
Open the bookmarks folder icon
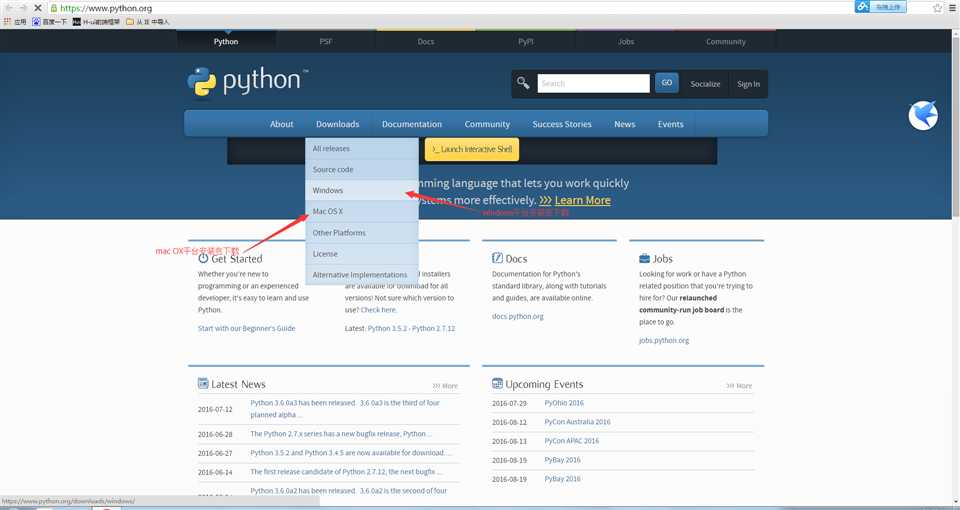point(130,21)
